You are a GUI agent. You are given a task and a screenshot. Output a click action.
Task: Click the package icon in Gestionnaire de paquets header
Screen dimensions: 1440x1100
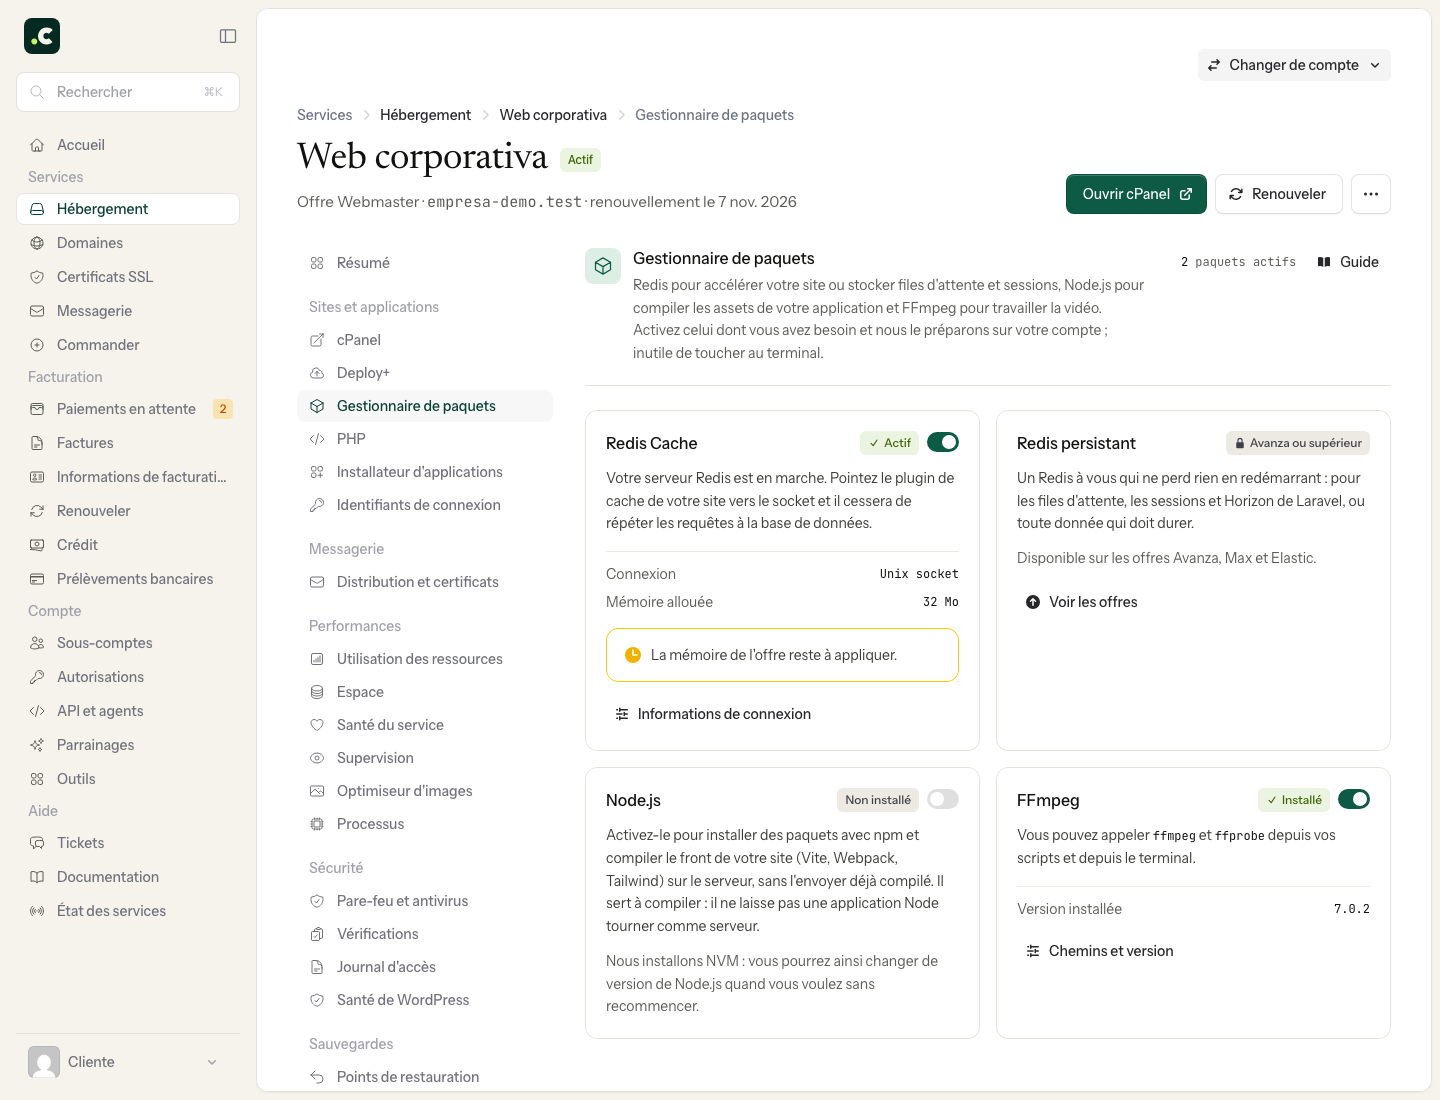click(x=603, y=266)
